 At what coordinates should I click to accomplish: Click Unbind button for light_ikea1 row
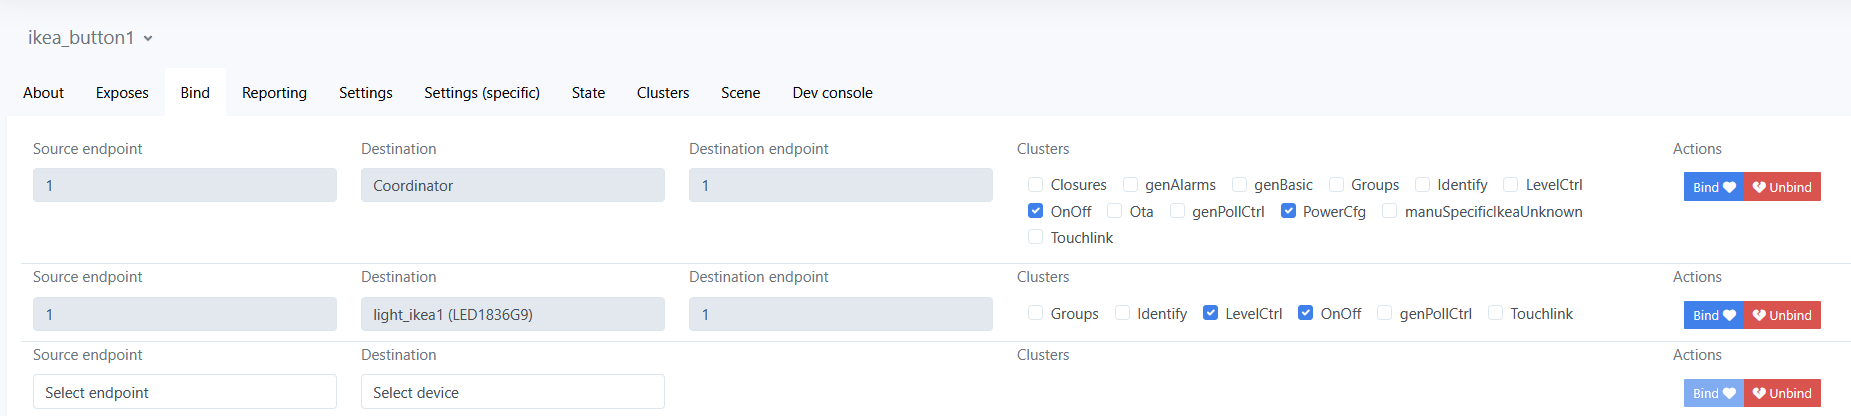pyautogui.click(x=1782, y=315)
